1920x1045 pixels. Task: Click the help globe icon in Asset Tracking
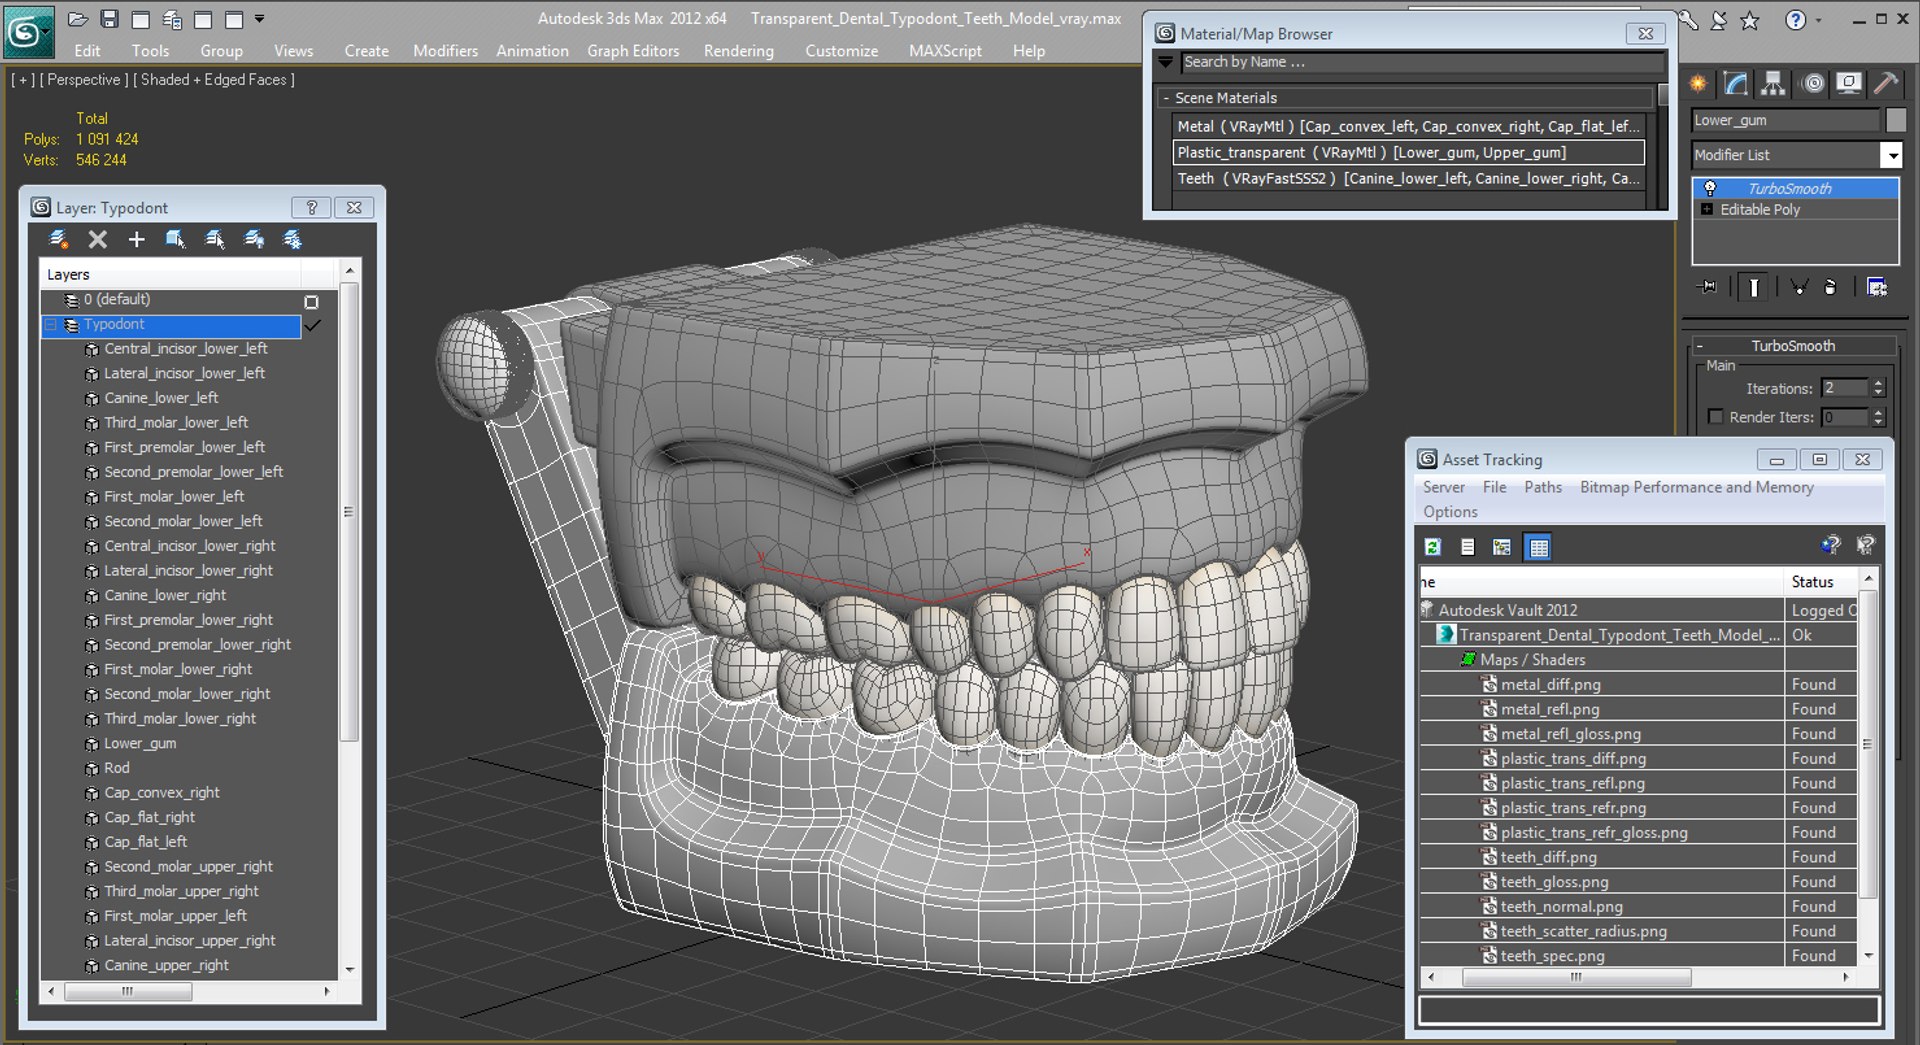[x=1830, y=545]
